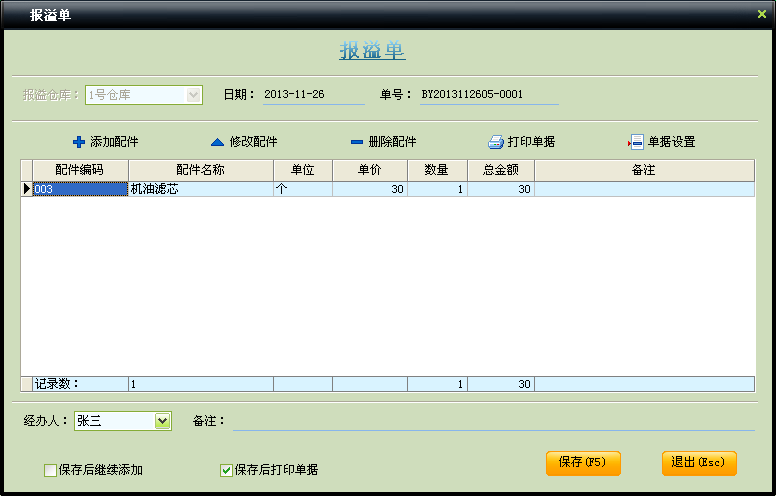Select the cell 机油滤芯

[201, 189]
